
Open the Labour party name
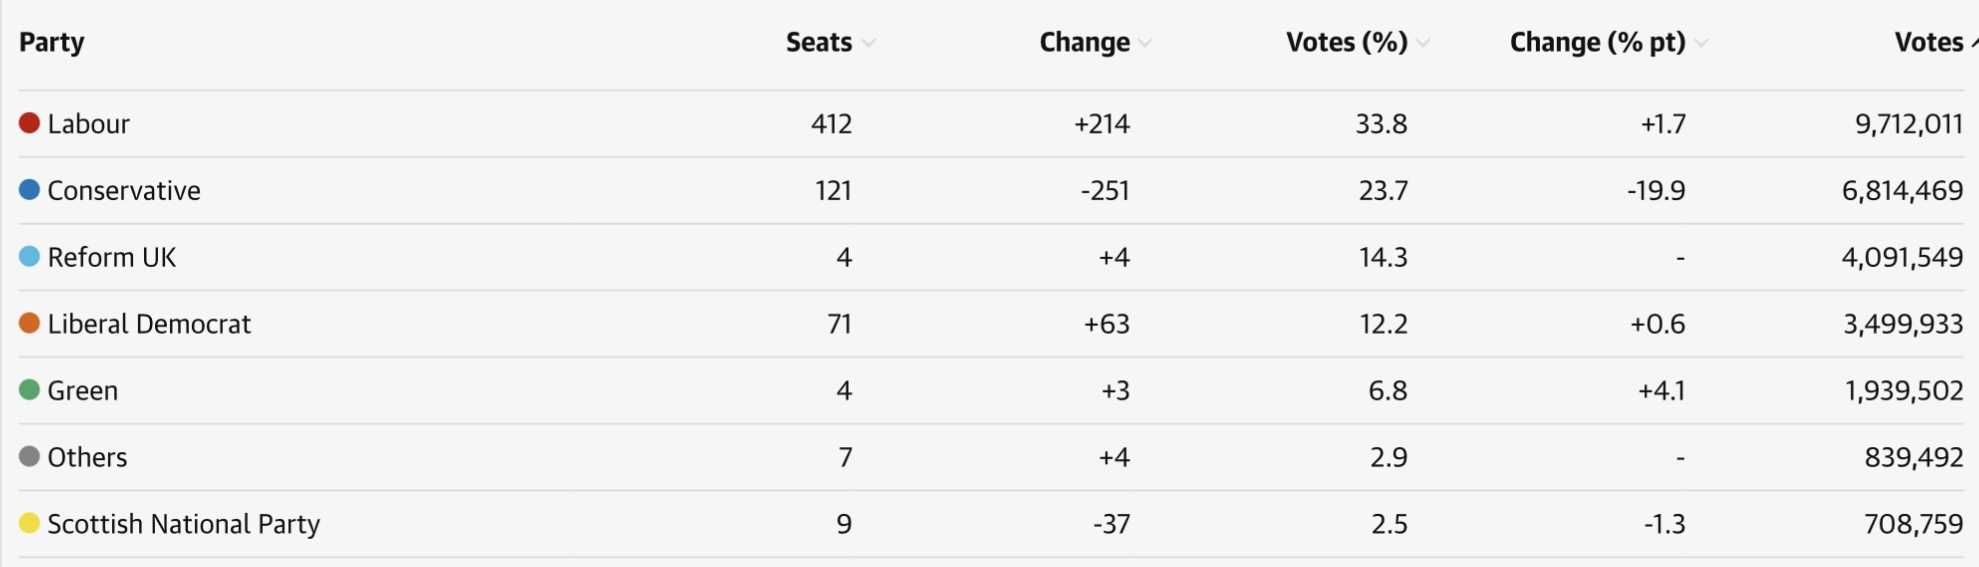[89, 124]
